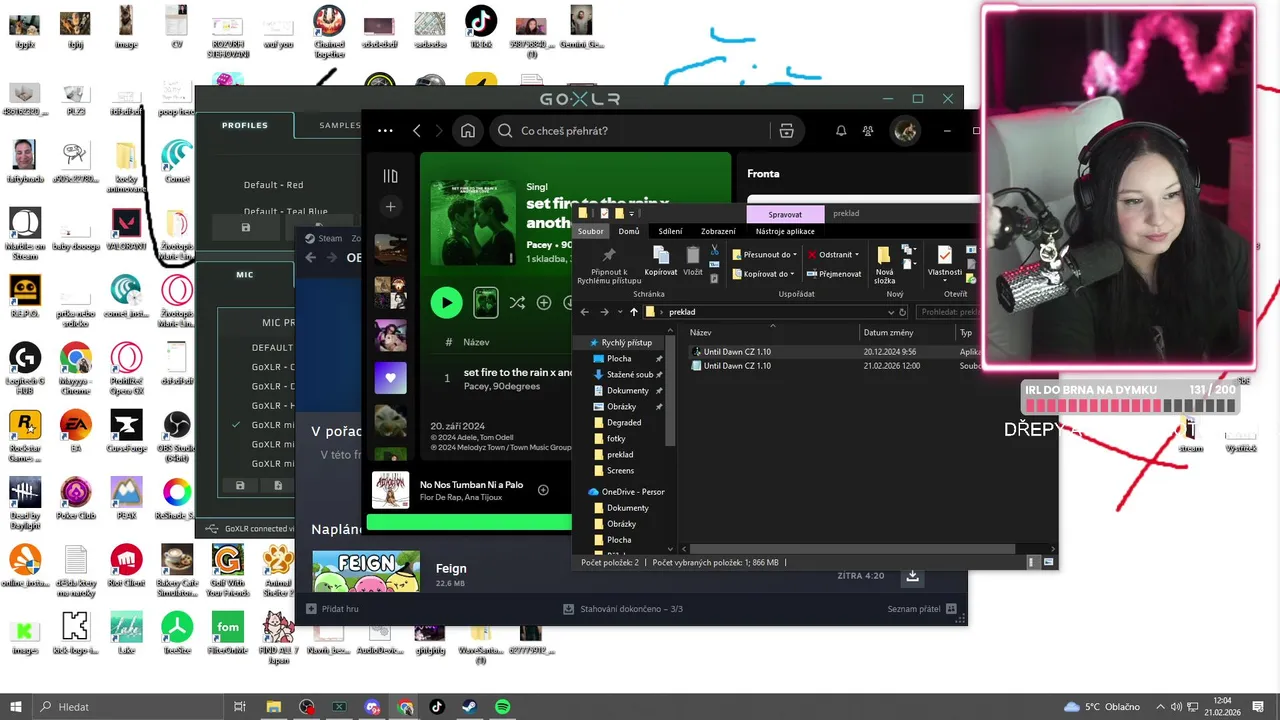Click Spotify browse icon in search bar
Screen dimensions: 1280x720
(x=787, y=131)
